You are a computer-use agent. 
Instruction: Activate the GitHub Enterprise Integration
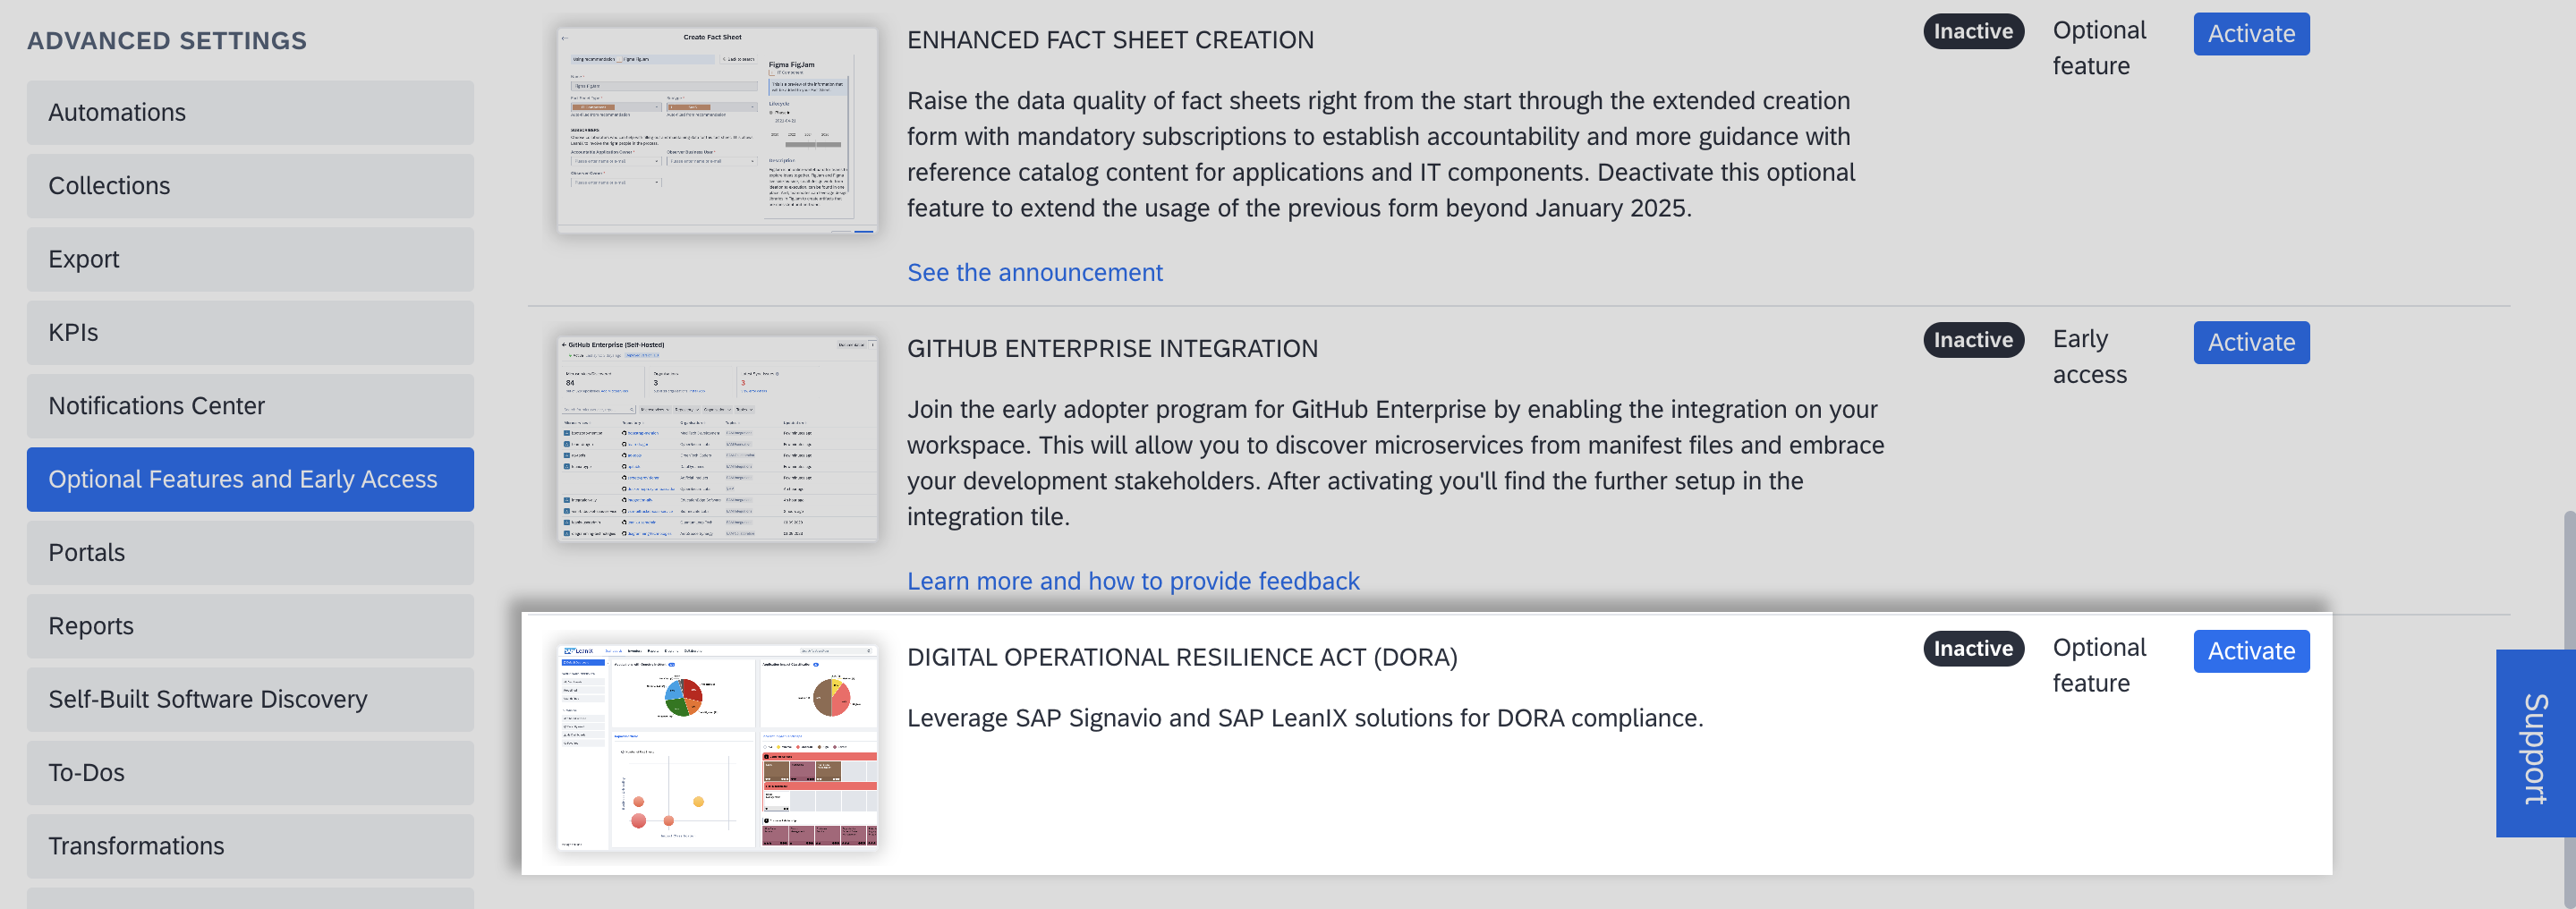(x=2250, y=342)
